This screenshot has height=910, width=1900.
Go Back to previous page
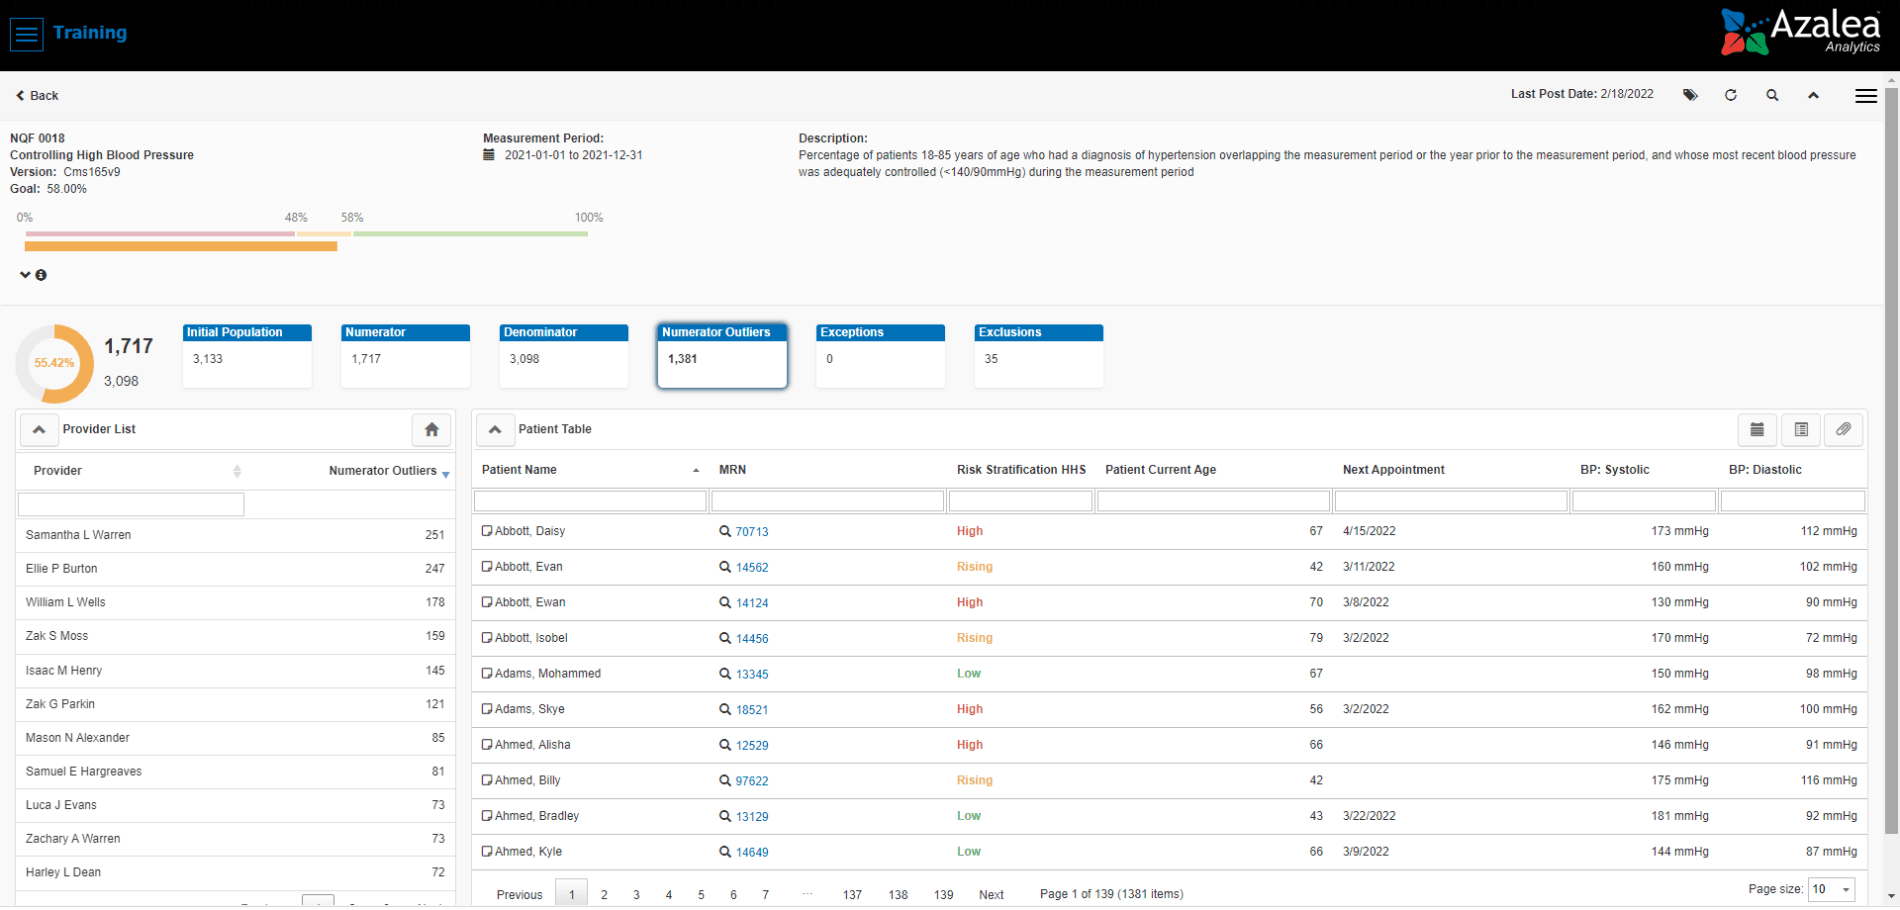click(x=37, y=96)
